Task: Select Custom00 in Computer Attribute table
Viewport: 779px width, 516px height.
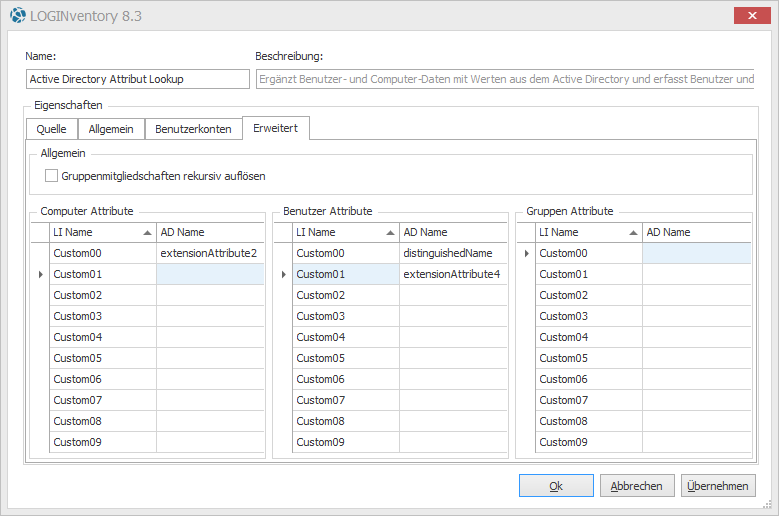Action: tap(103, 253)
